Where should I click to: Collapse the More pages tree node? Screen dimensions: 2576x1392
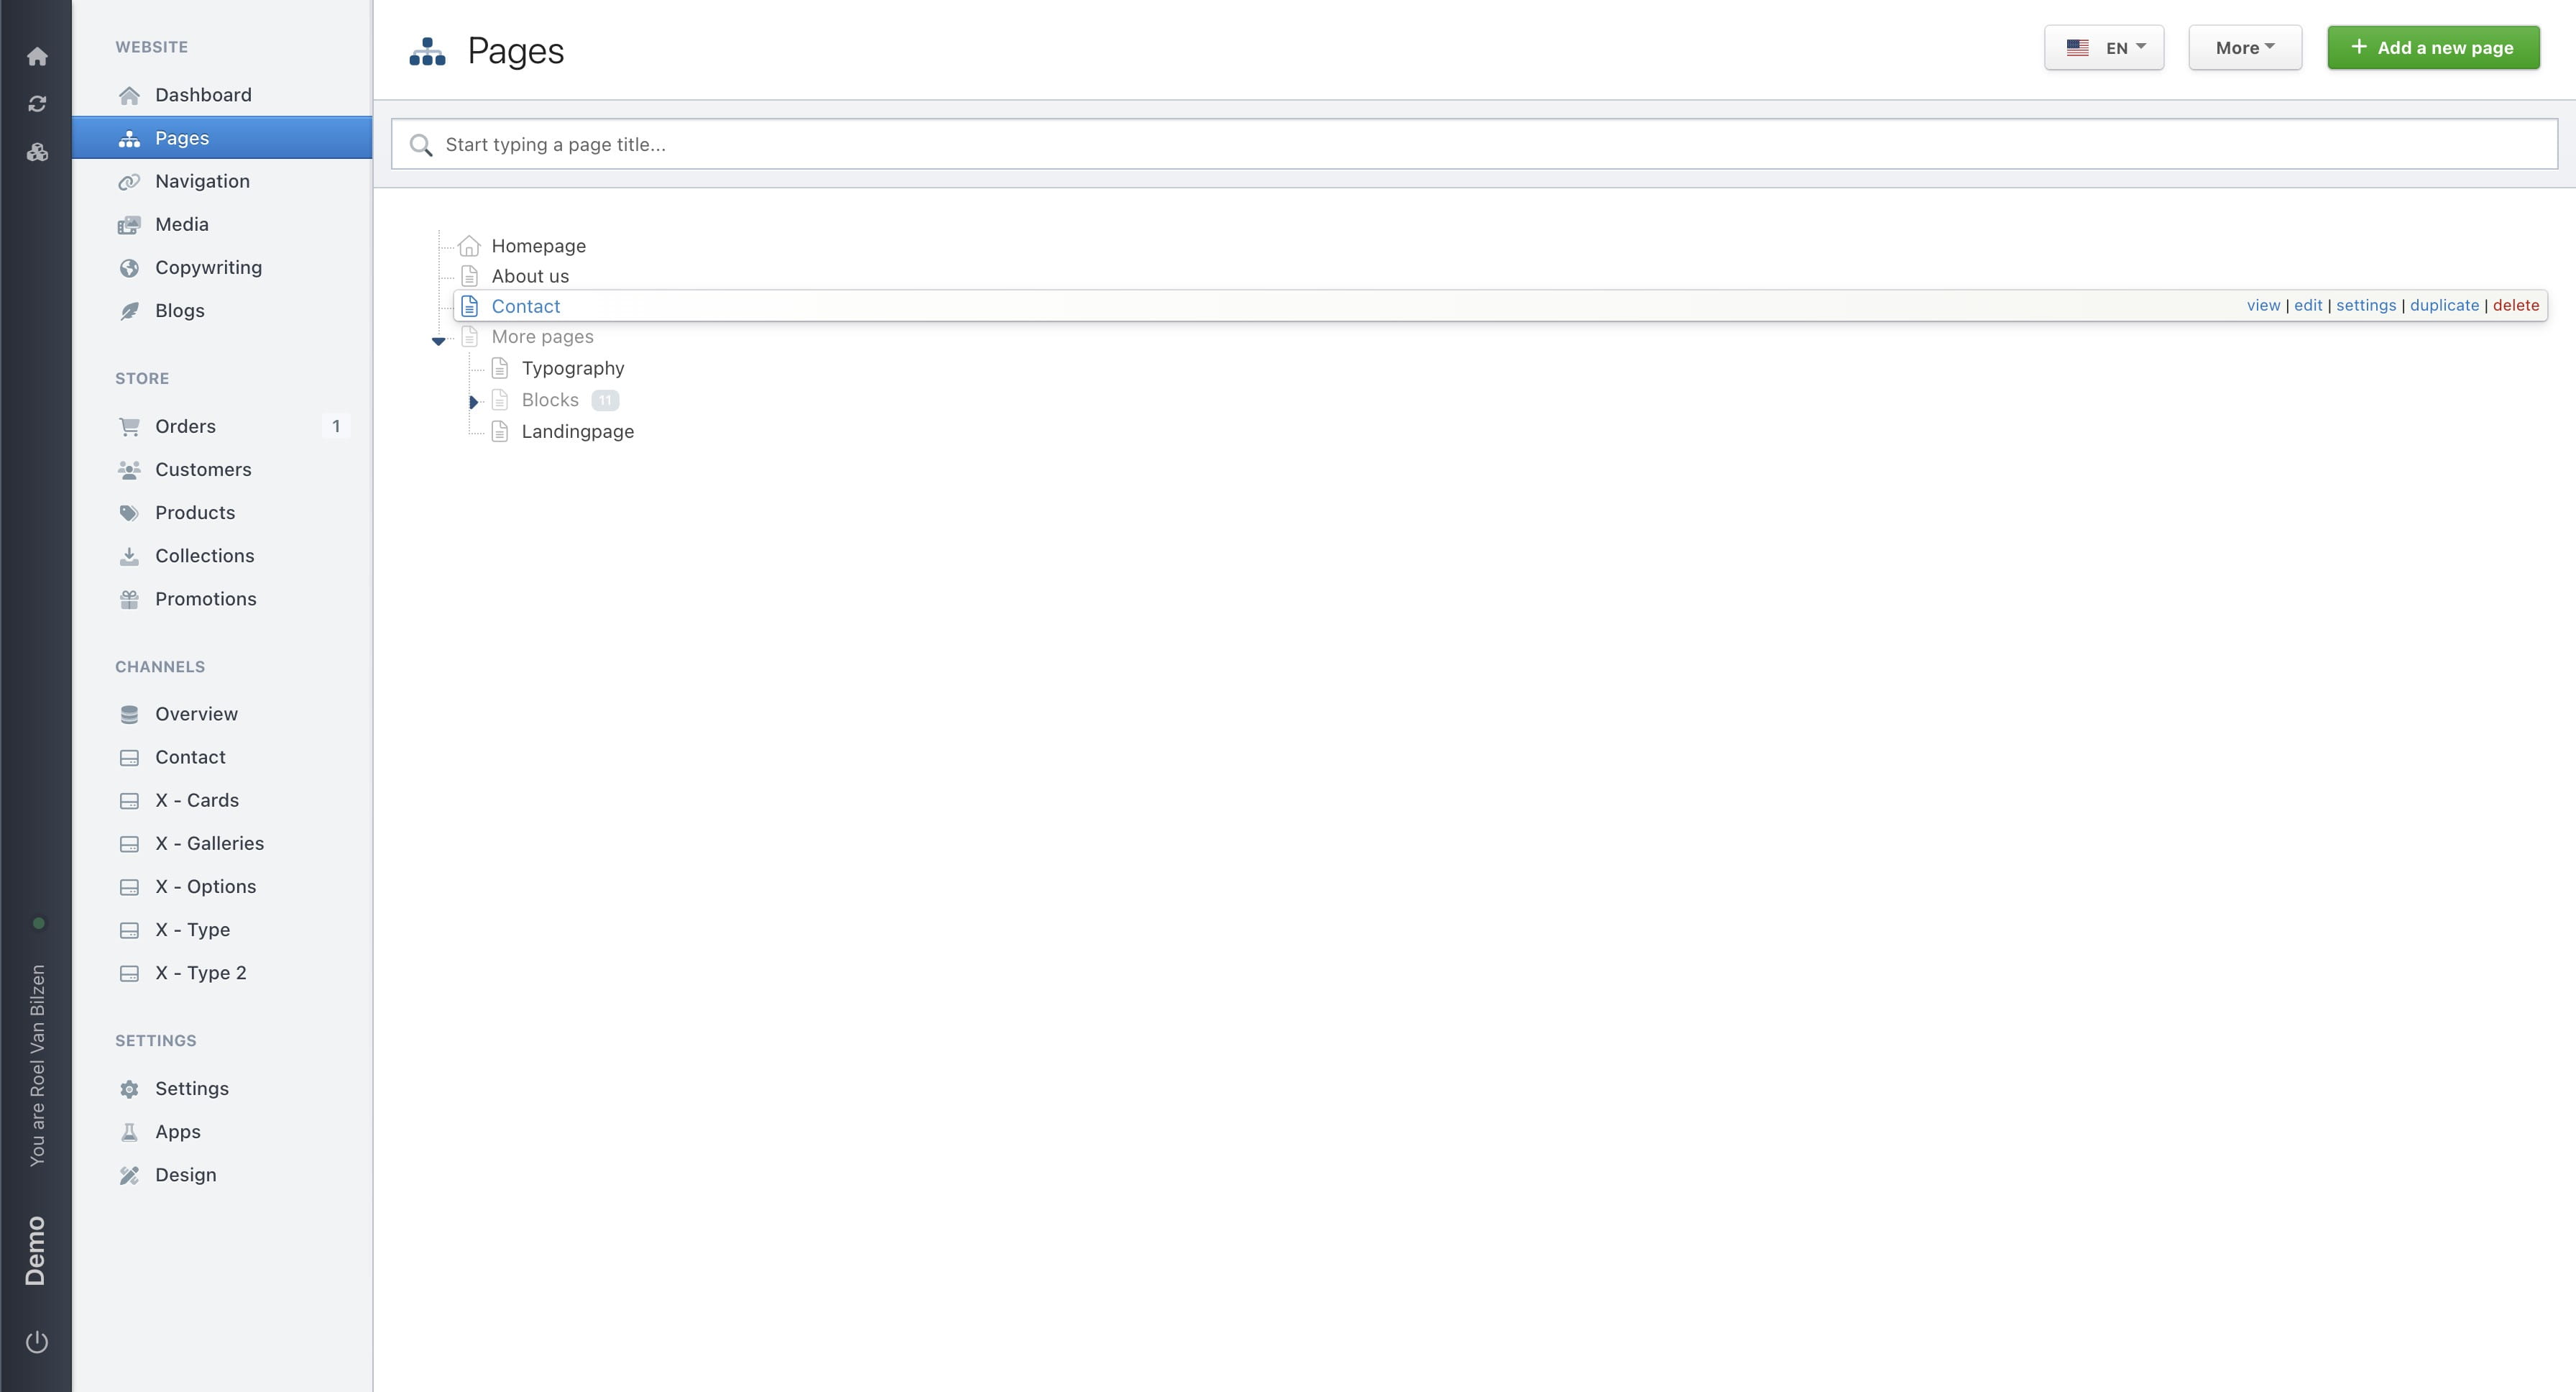tap(439, 340)
